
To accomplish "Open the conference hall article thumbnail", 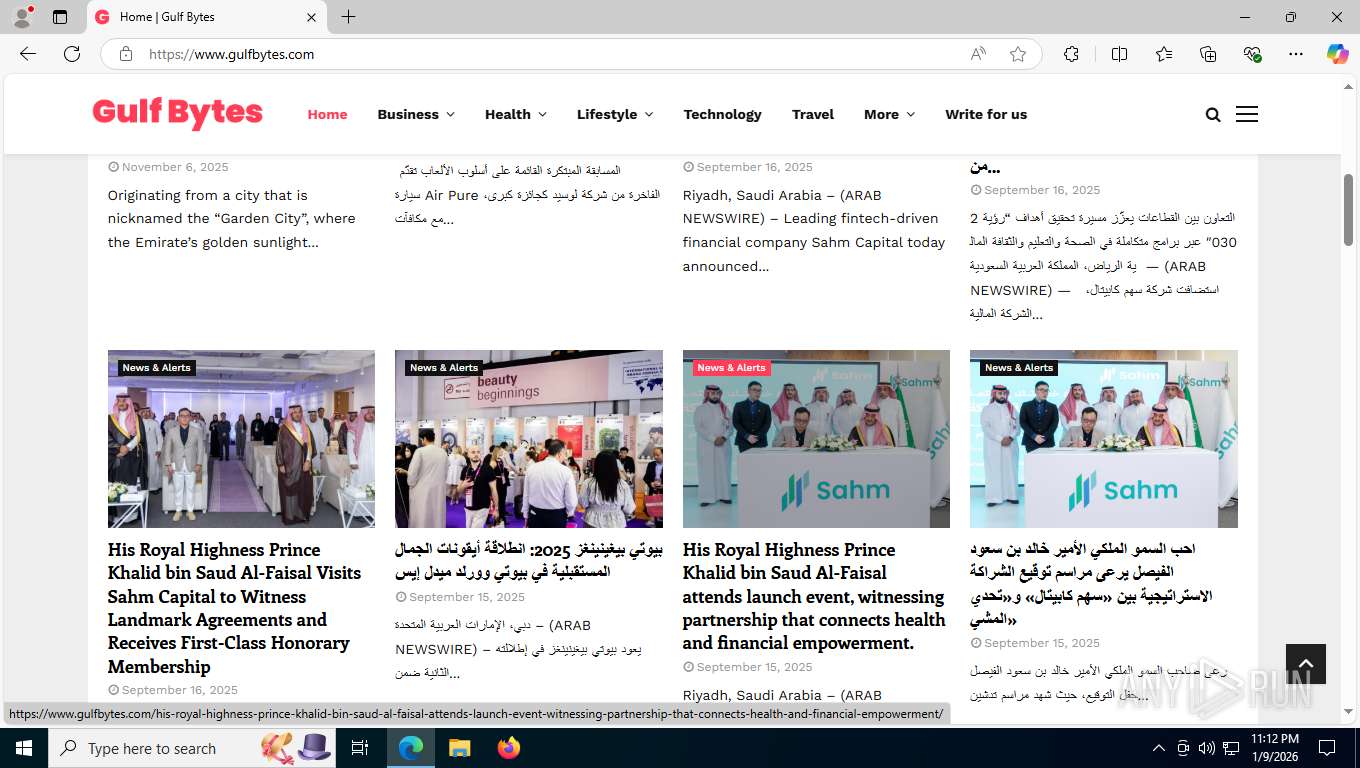I will (x=241, y=439).
